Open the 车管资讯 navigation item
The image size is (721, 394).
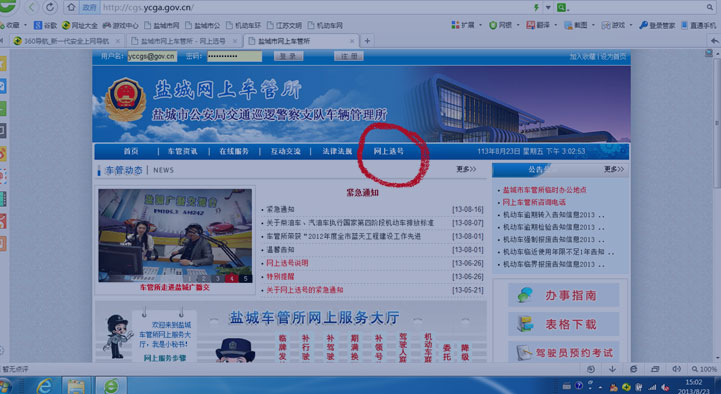(183, 151)
